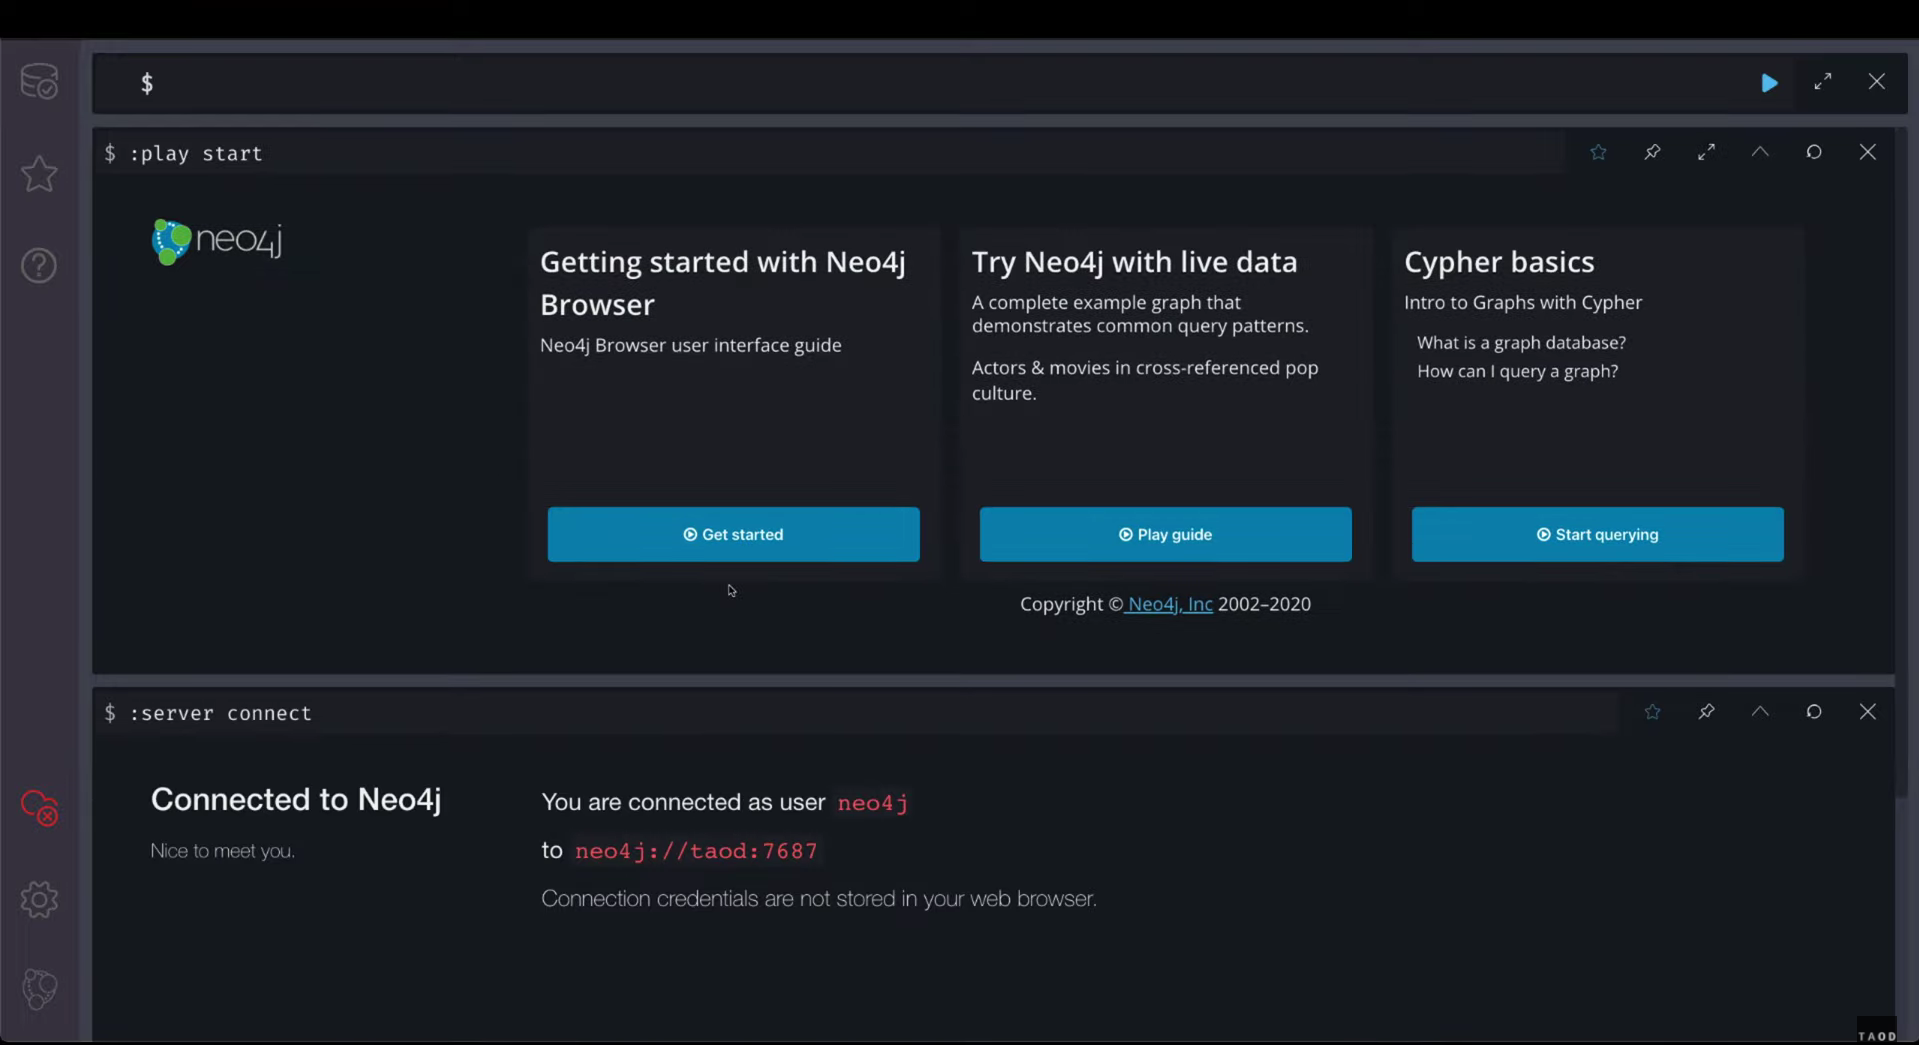The height and width of the screenshot is (1045, 1919).
Task: Open the Database information sidebar icon
Action: pyautogui.click(x=39, y=82)
